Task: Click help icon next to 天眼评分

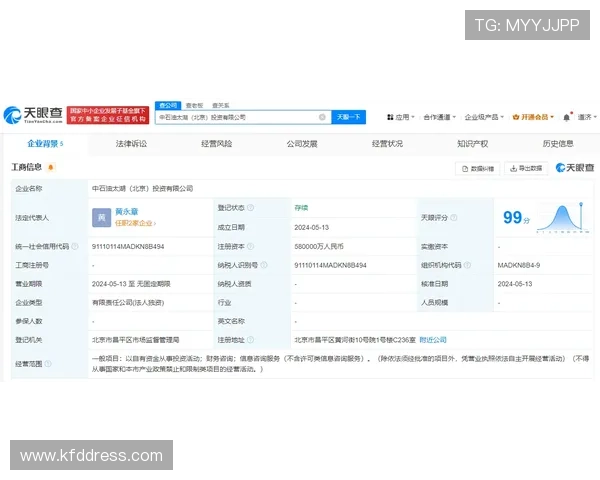Action: (x=453, y=217)
